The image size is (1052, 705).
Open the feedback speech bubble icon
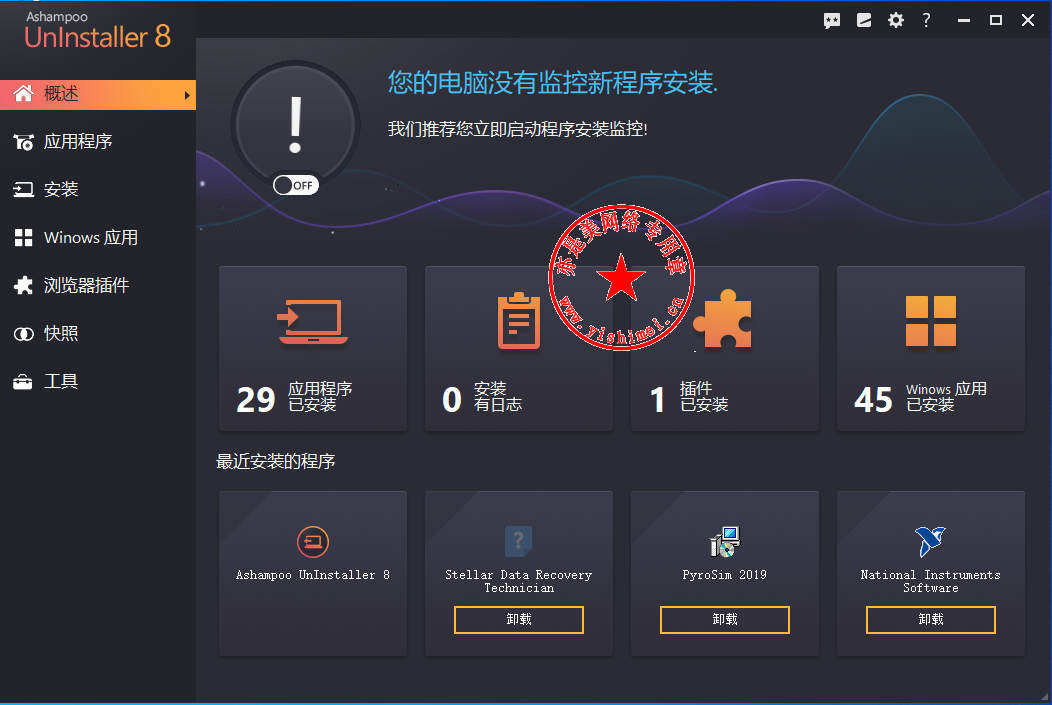tap(832, 21)
